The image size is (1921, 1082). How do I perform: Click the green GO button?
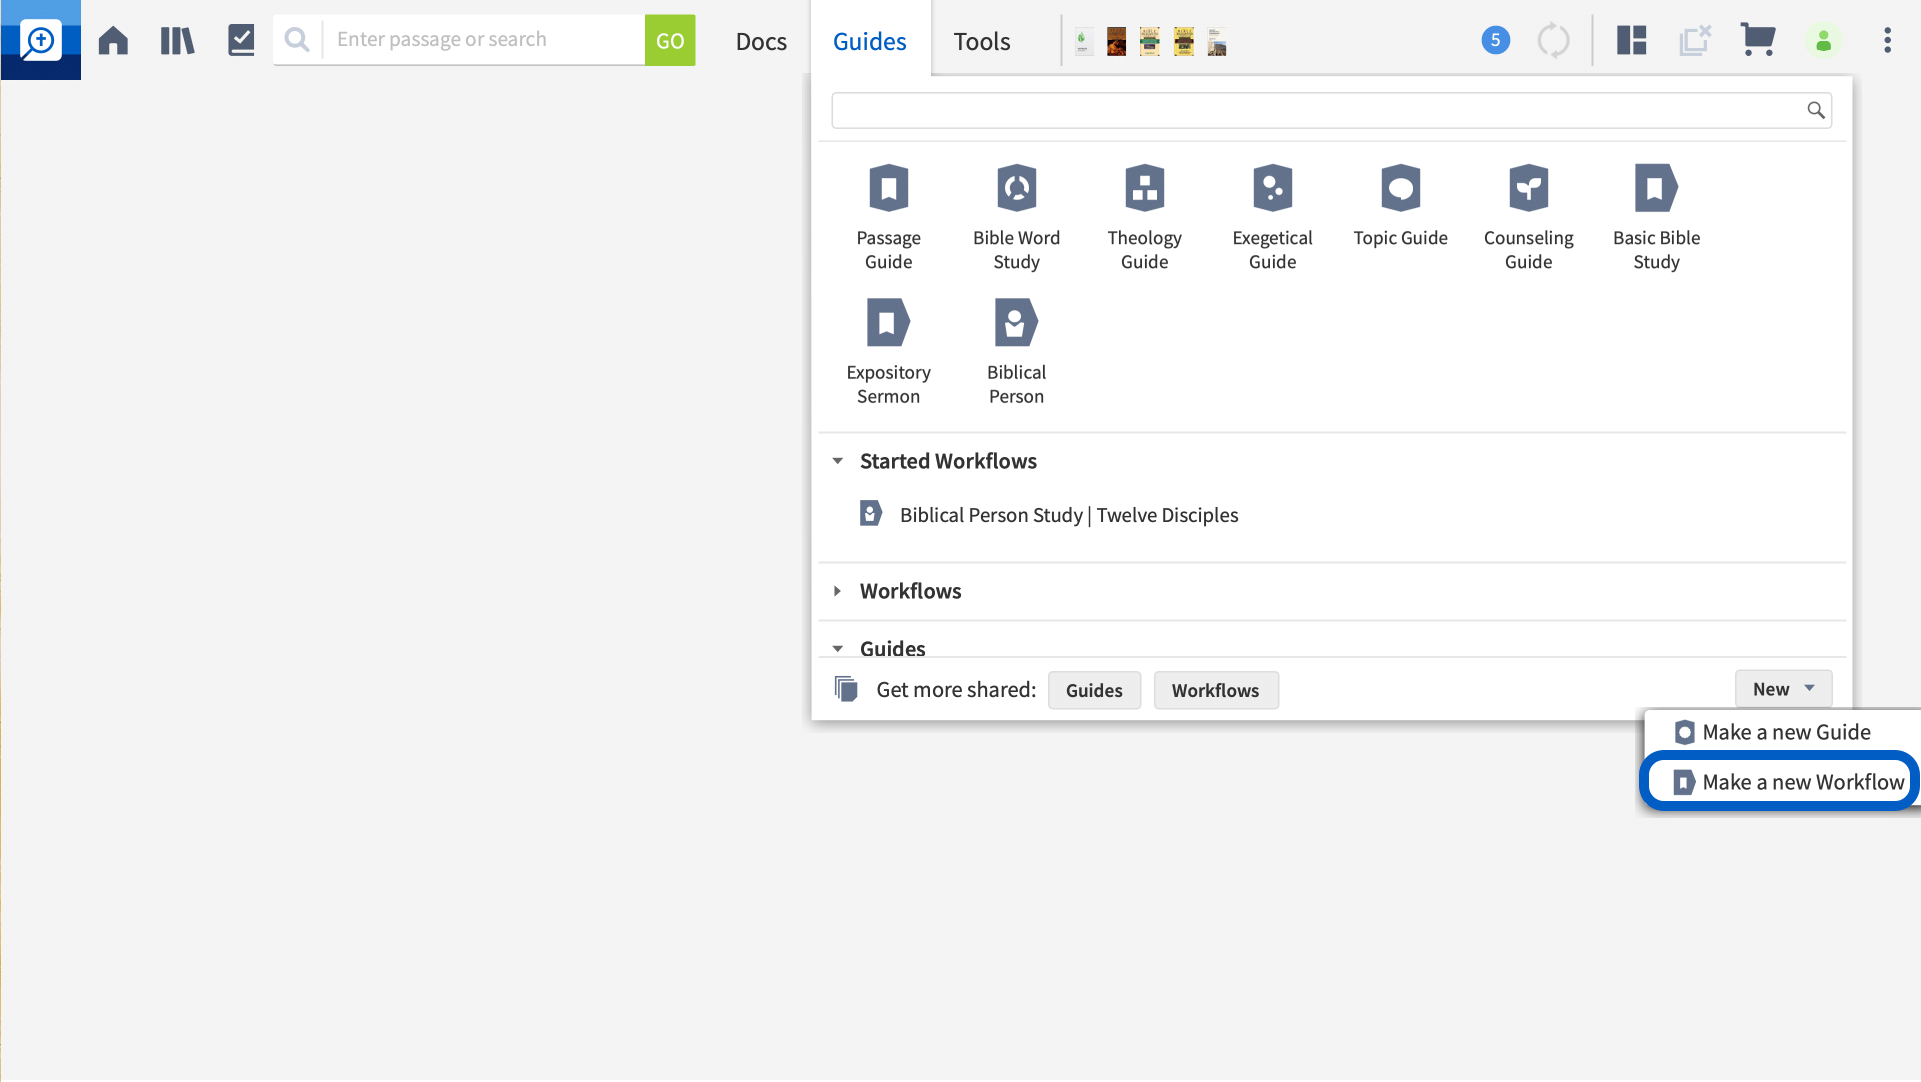(x=670, y=39)
